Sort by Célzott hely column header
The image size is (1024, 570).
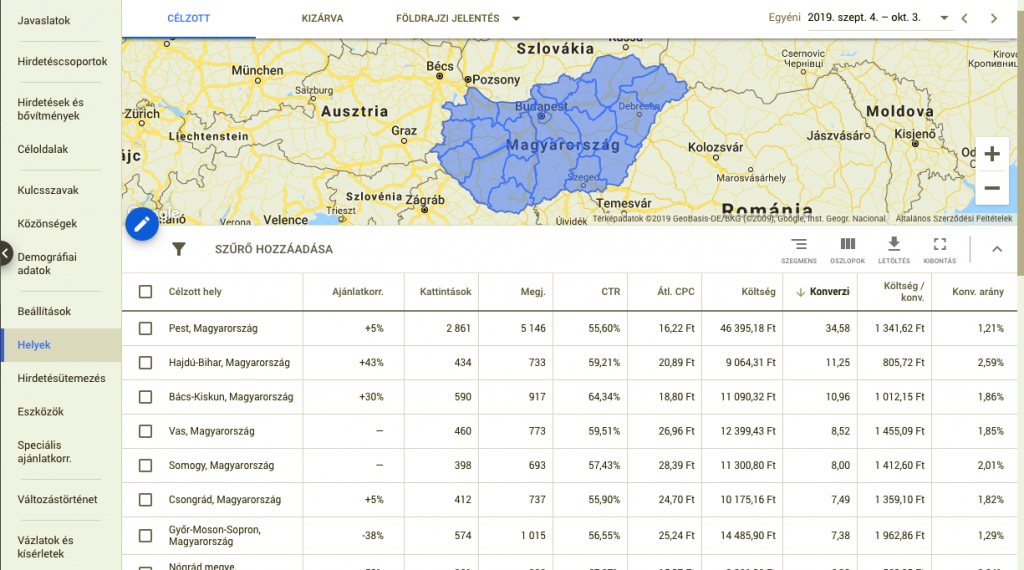[x=195, y=292]
